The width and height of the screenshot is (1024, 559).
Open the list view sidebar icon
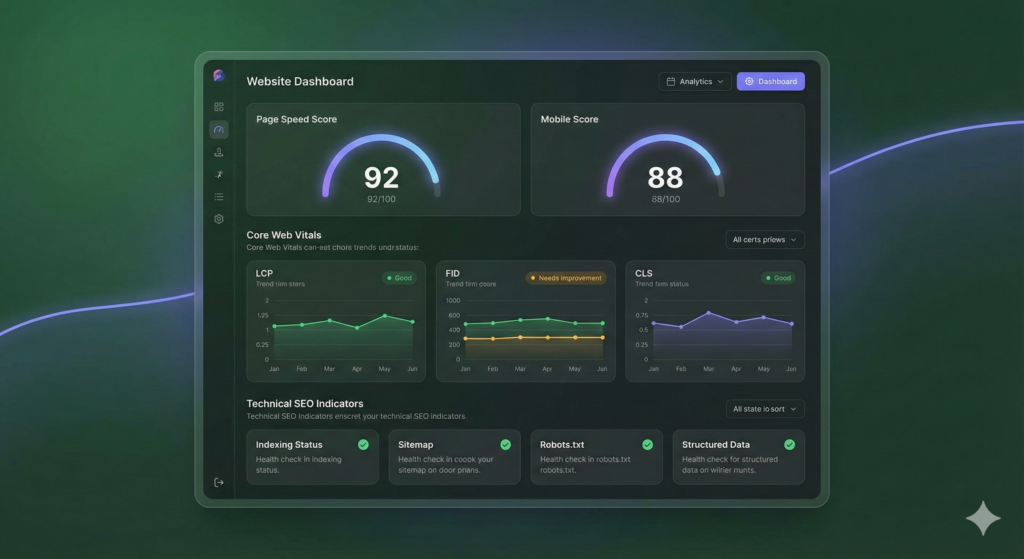click(219, 197)
